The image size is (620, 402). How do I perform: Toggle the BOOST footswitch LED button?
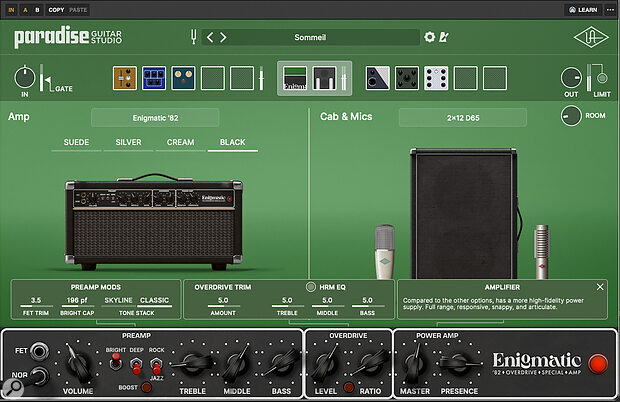click(x=146, y=387)
